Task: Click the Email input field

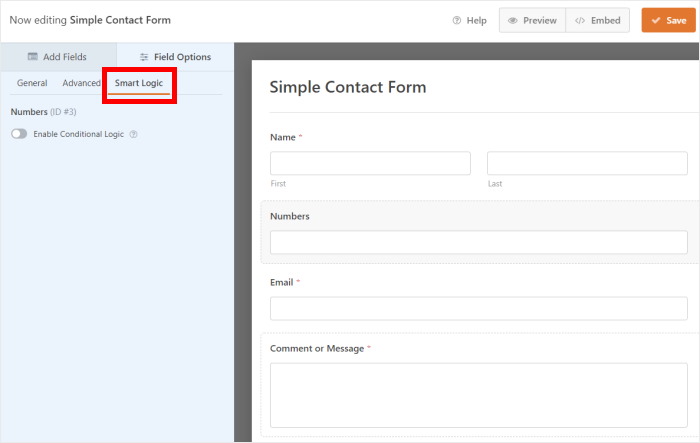Action: point(479,309)
